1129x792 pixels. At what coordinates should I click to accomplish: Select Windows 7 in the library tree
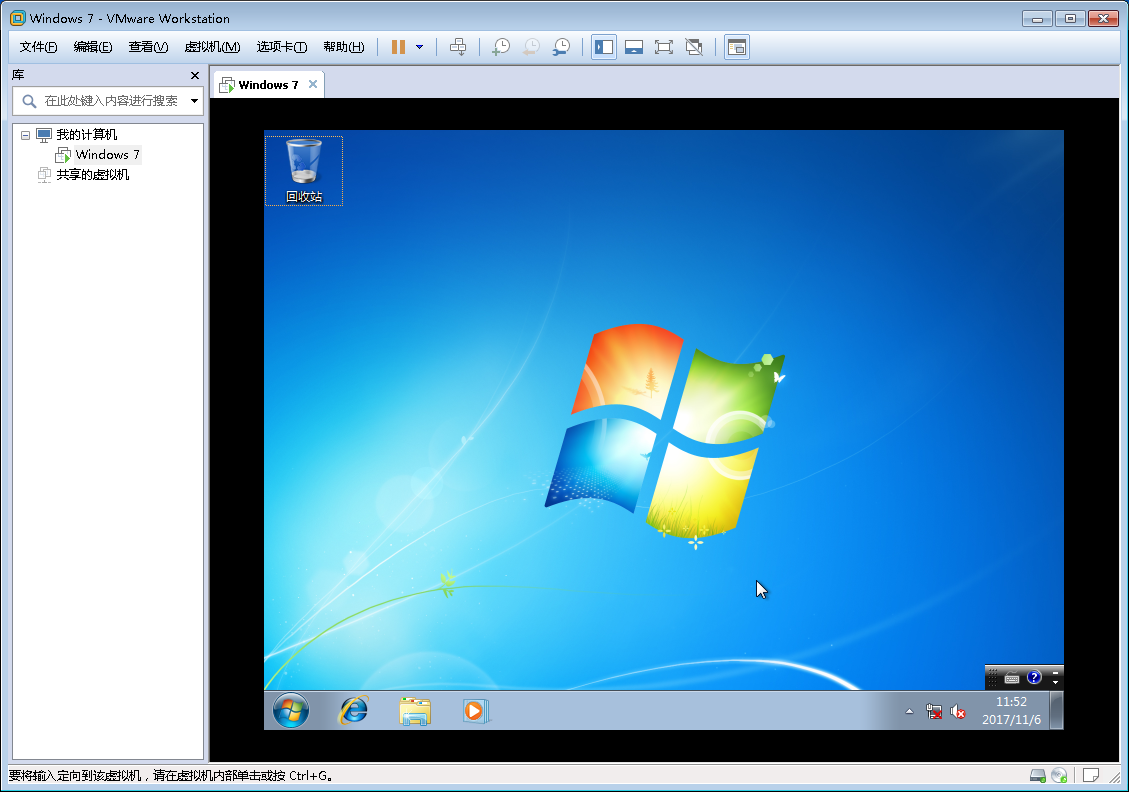[x=107, y=154]
